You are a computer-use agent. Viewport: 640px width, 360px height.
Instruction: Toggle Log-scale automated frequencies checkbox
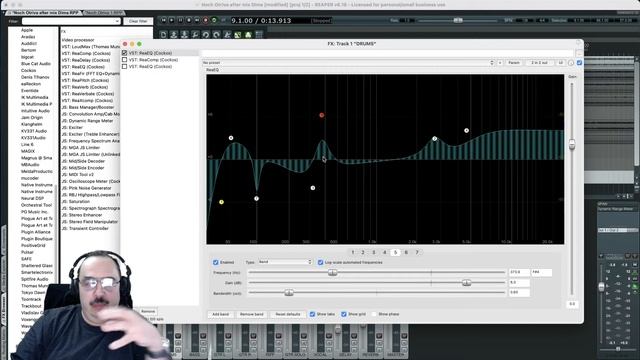pos(320,262)
